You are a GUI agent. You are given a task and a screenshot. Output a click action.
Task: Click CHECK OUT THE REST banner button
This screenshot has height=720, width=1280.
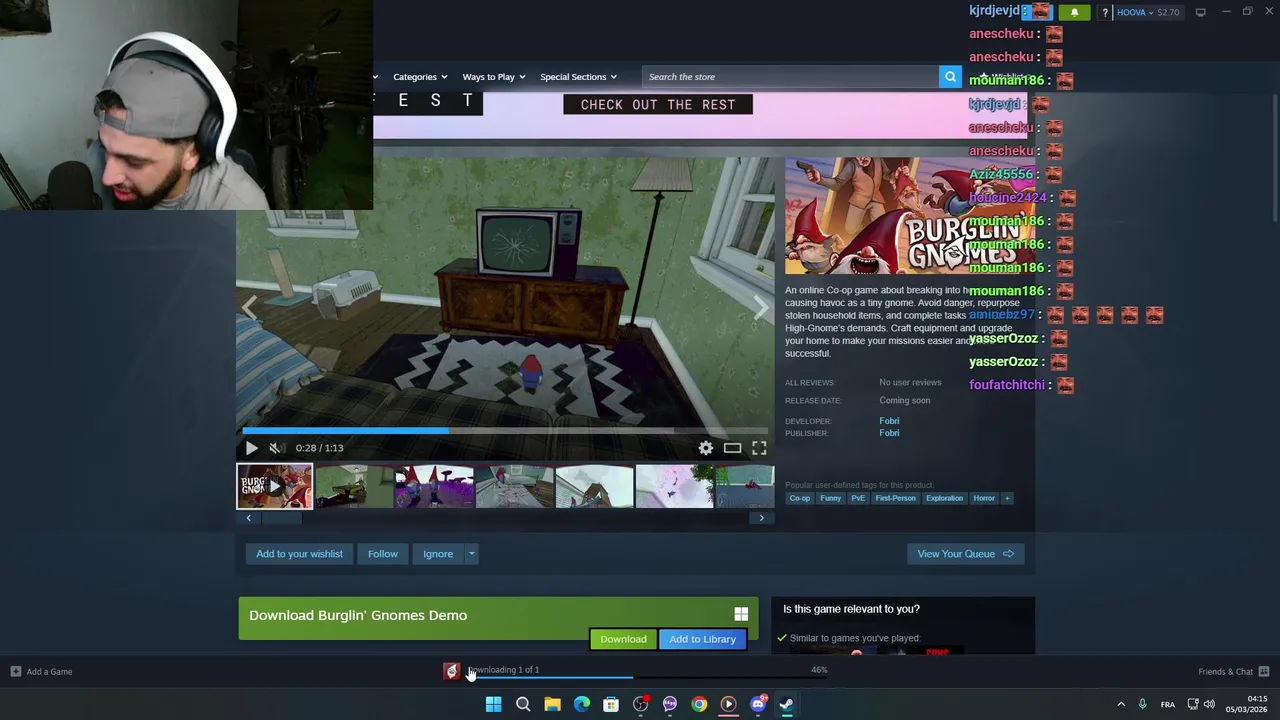(x=658, y=104)
